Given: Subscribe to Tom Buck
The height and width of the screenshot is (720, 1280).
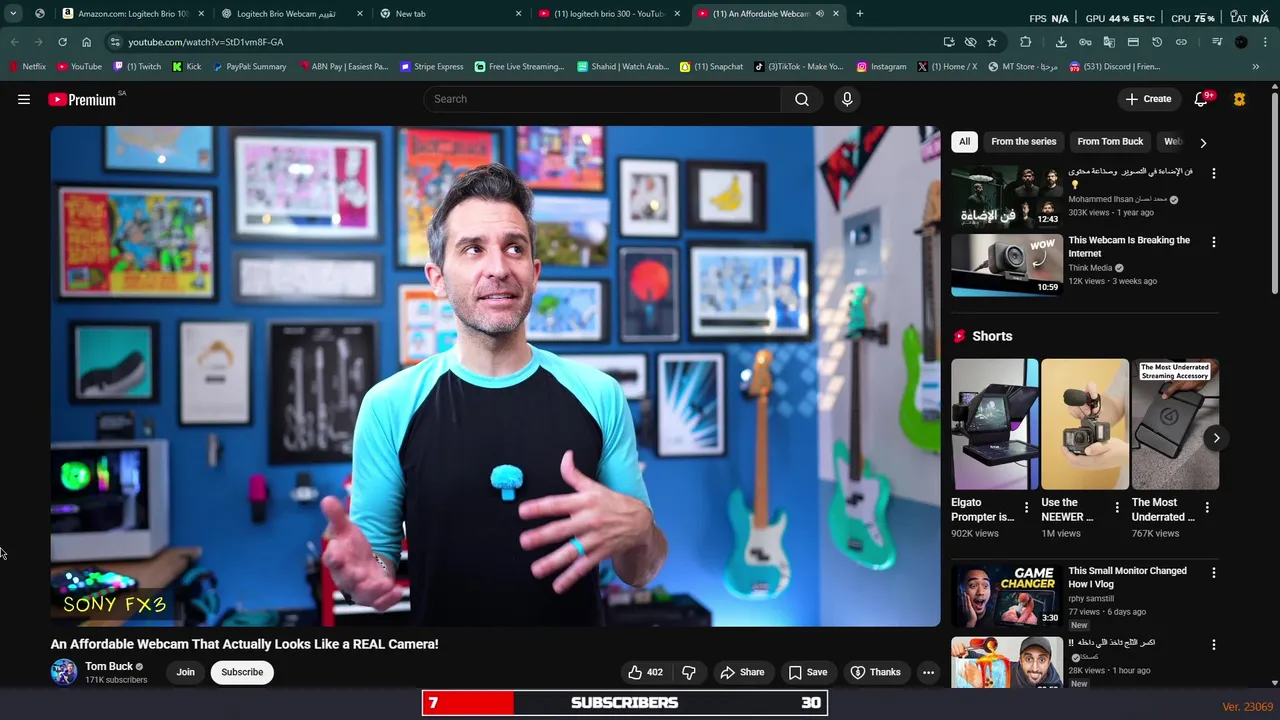Looking at the screenshot, I should coord(242,672).
